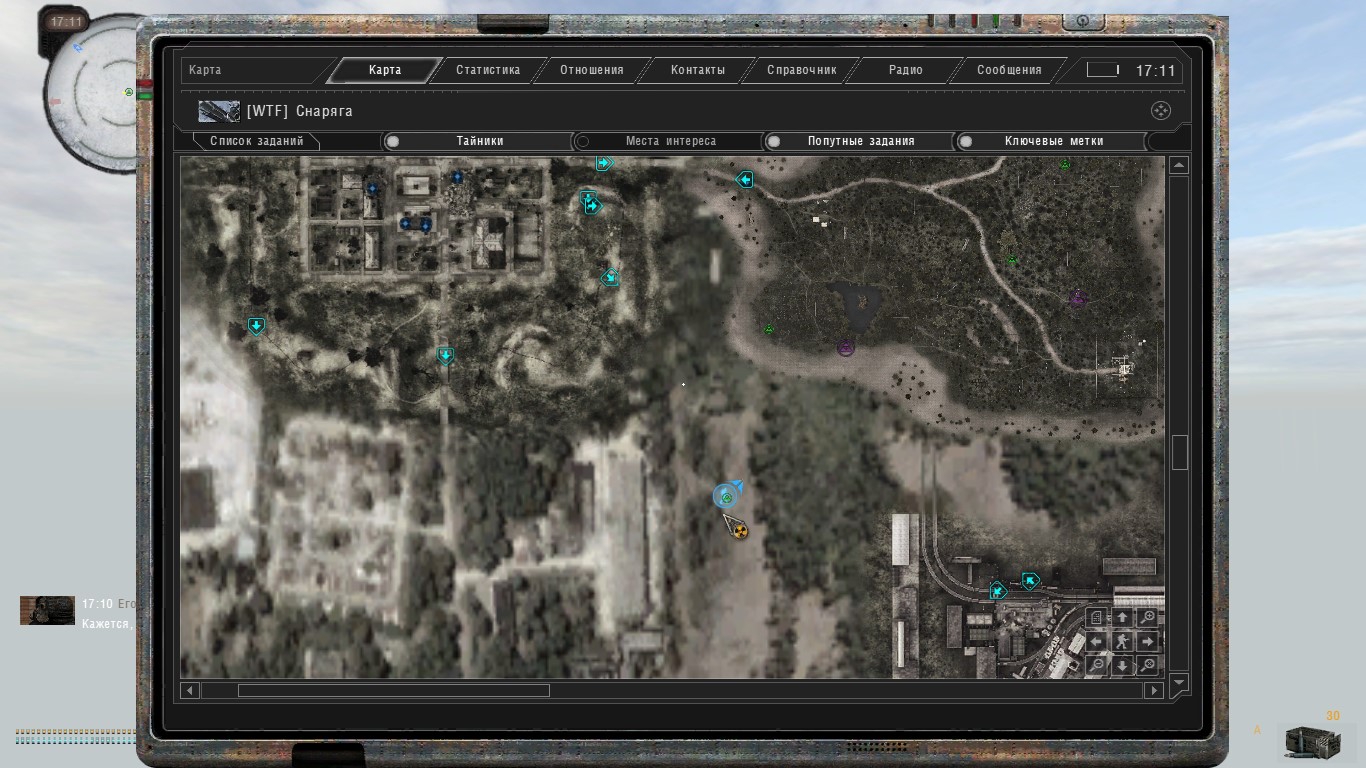Open the map notes list icon
The image size is (1366, 768).
pos(1097,618)
